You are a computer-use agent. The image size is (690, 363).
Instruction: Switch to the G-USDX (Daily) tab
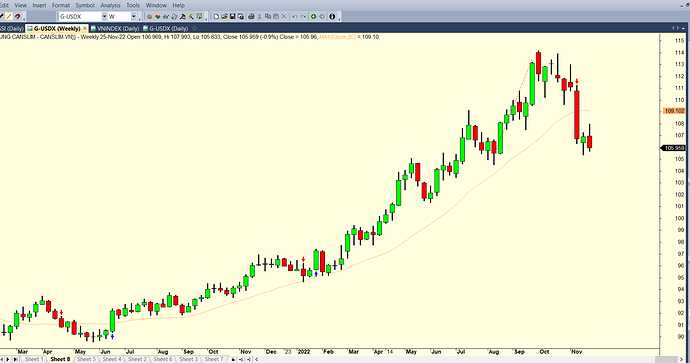(165, 28)
